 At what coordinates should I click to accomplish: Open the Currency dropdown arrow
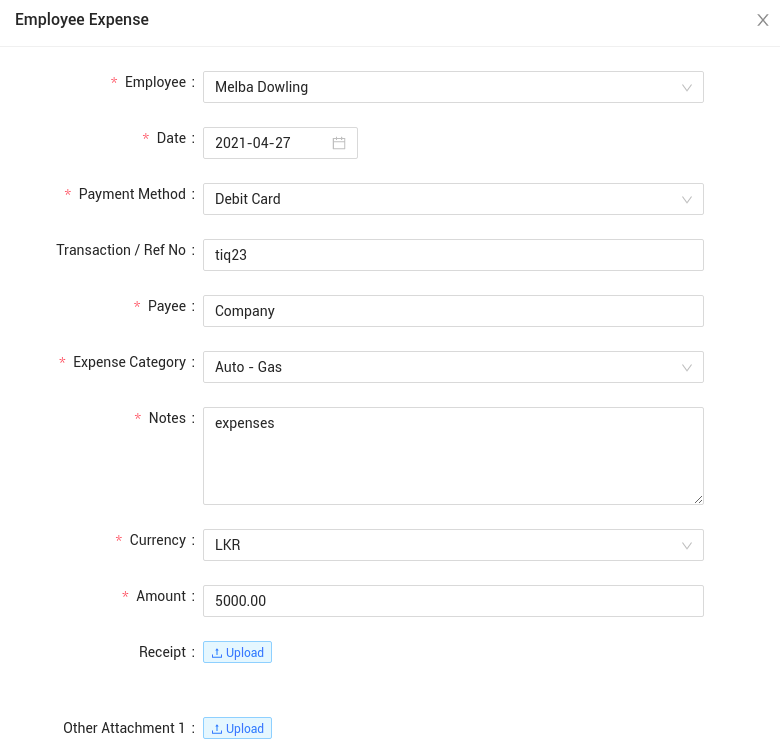click(686, 546)
